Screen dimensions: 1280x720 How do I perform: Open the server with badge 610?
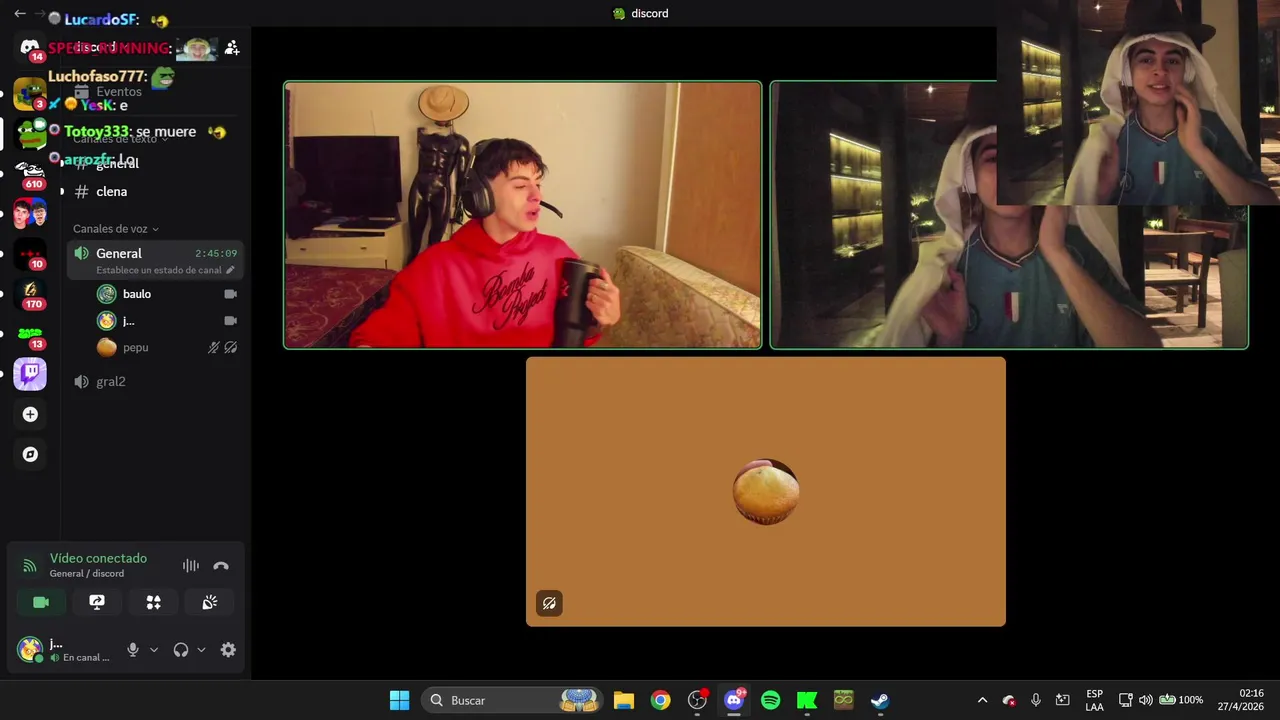pos(30,174)
